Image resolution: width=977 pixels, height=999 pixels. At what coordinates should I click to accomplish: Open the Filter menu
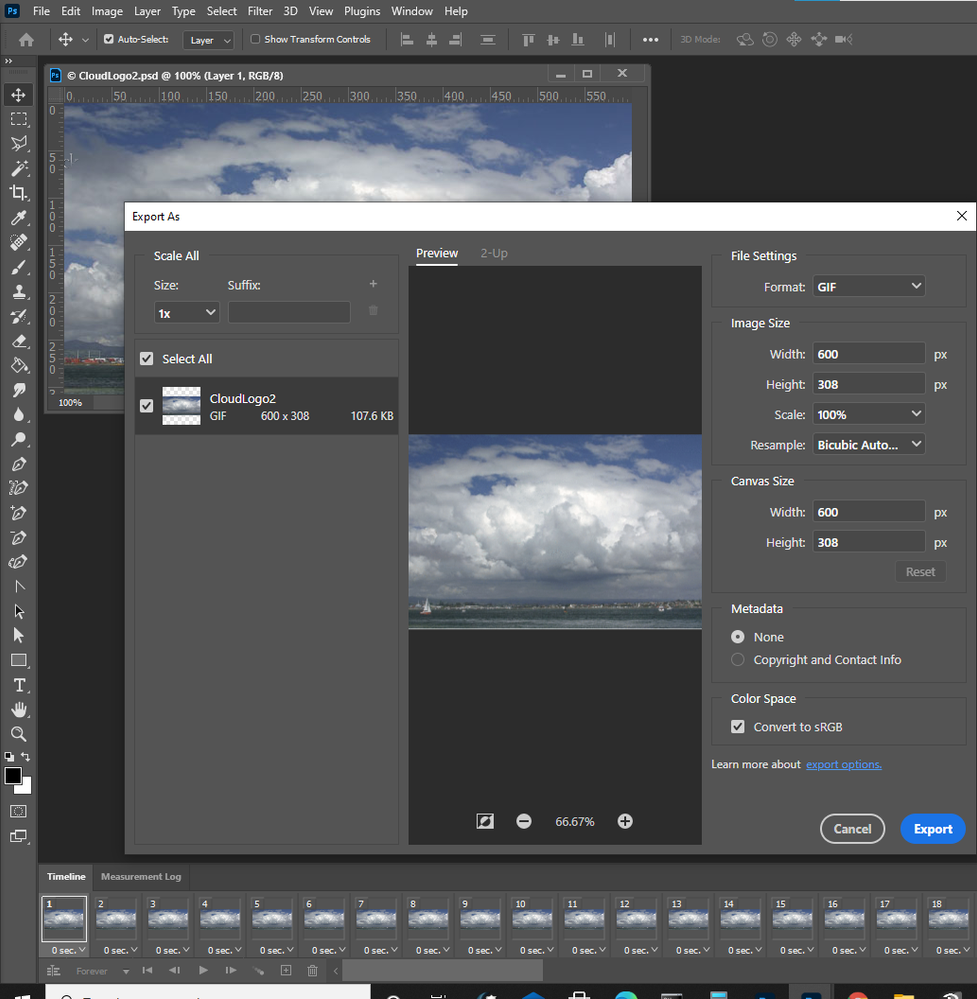coord(260,11)
